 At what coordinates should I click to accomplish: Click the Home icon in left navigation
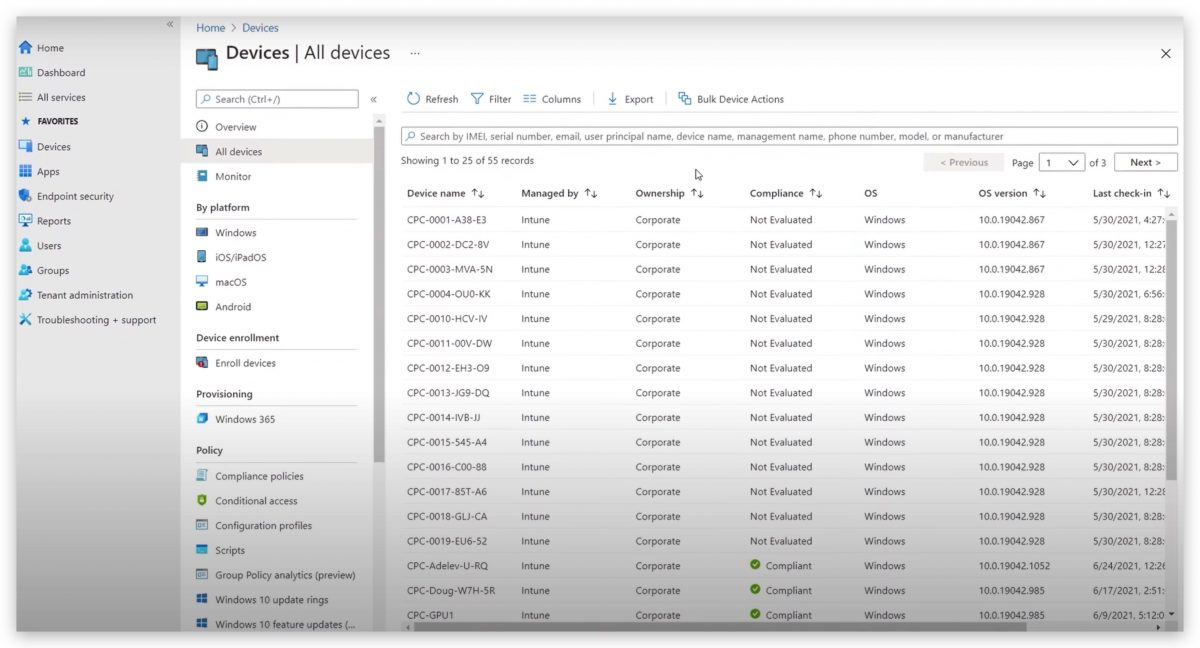(x=25, y=48)
